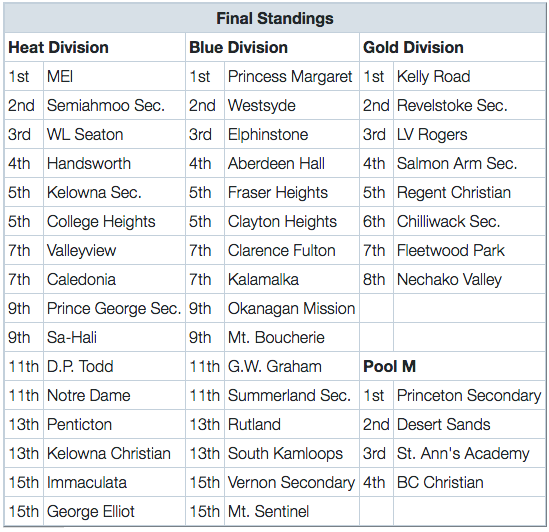
Task: Select the Semiahmoo Sec. entry
Action: coord(114,105)
